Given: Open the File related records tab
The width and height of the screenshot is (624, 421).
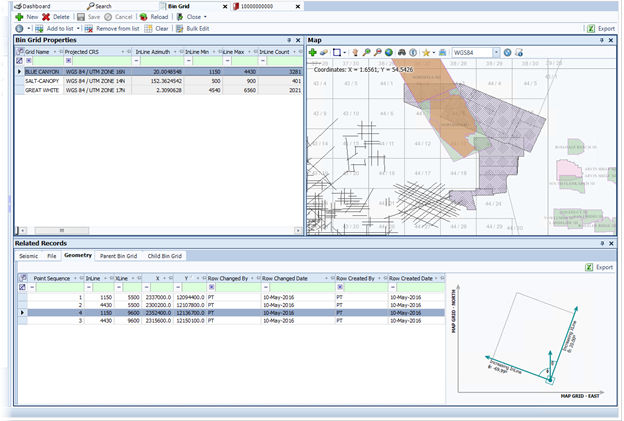Looking at the screenshot, I should [x=52, y=256].
